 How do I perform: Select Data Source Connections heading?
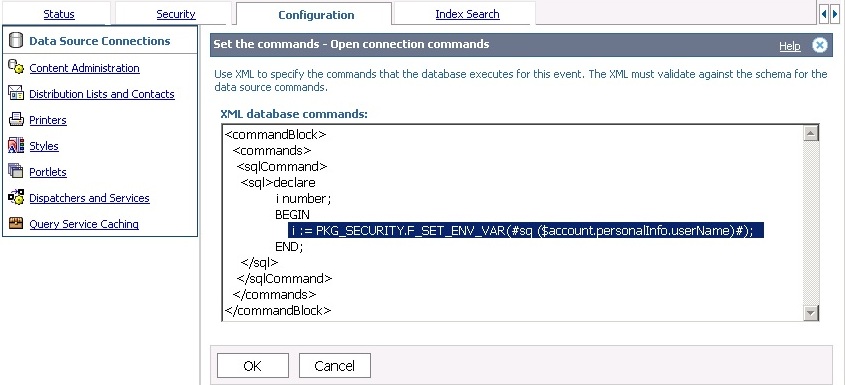click(100, 41)
